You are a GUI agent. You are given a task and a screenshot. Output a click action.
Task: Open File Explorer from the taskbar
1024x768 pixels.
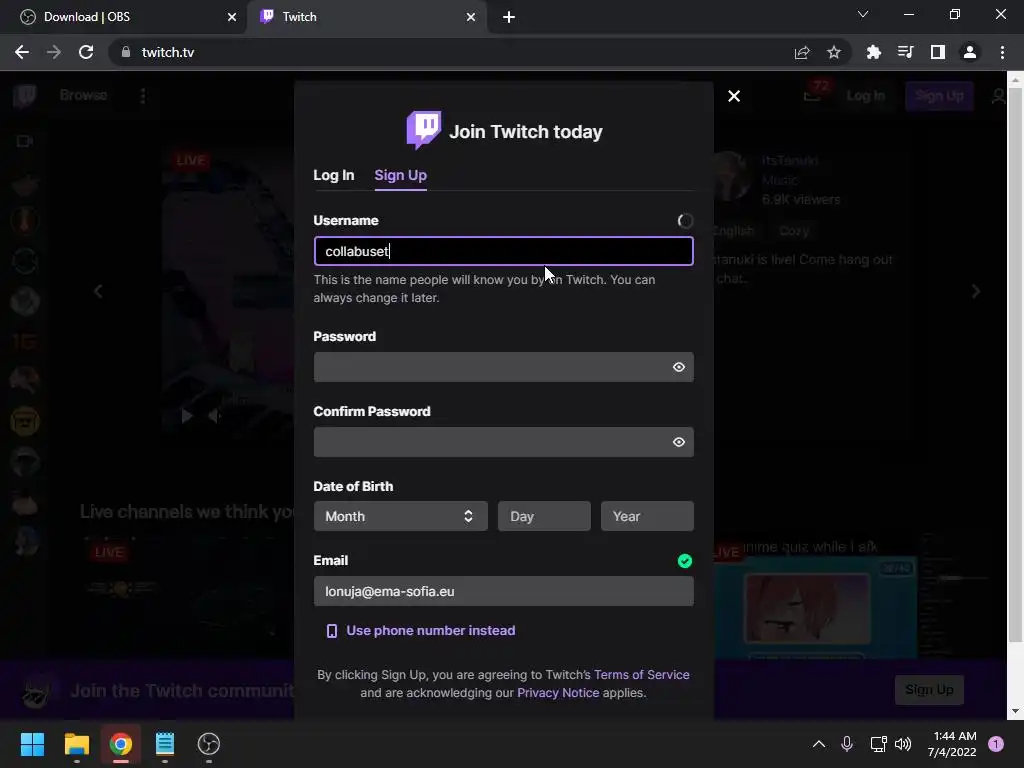[x=77, y=744]
